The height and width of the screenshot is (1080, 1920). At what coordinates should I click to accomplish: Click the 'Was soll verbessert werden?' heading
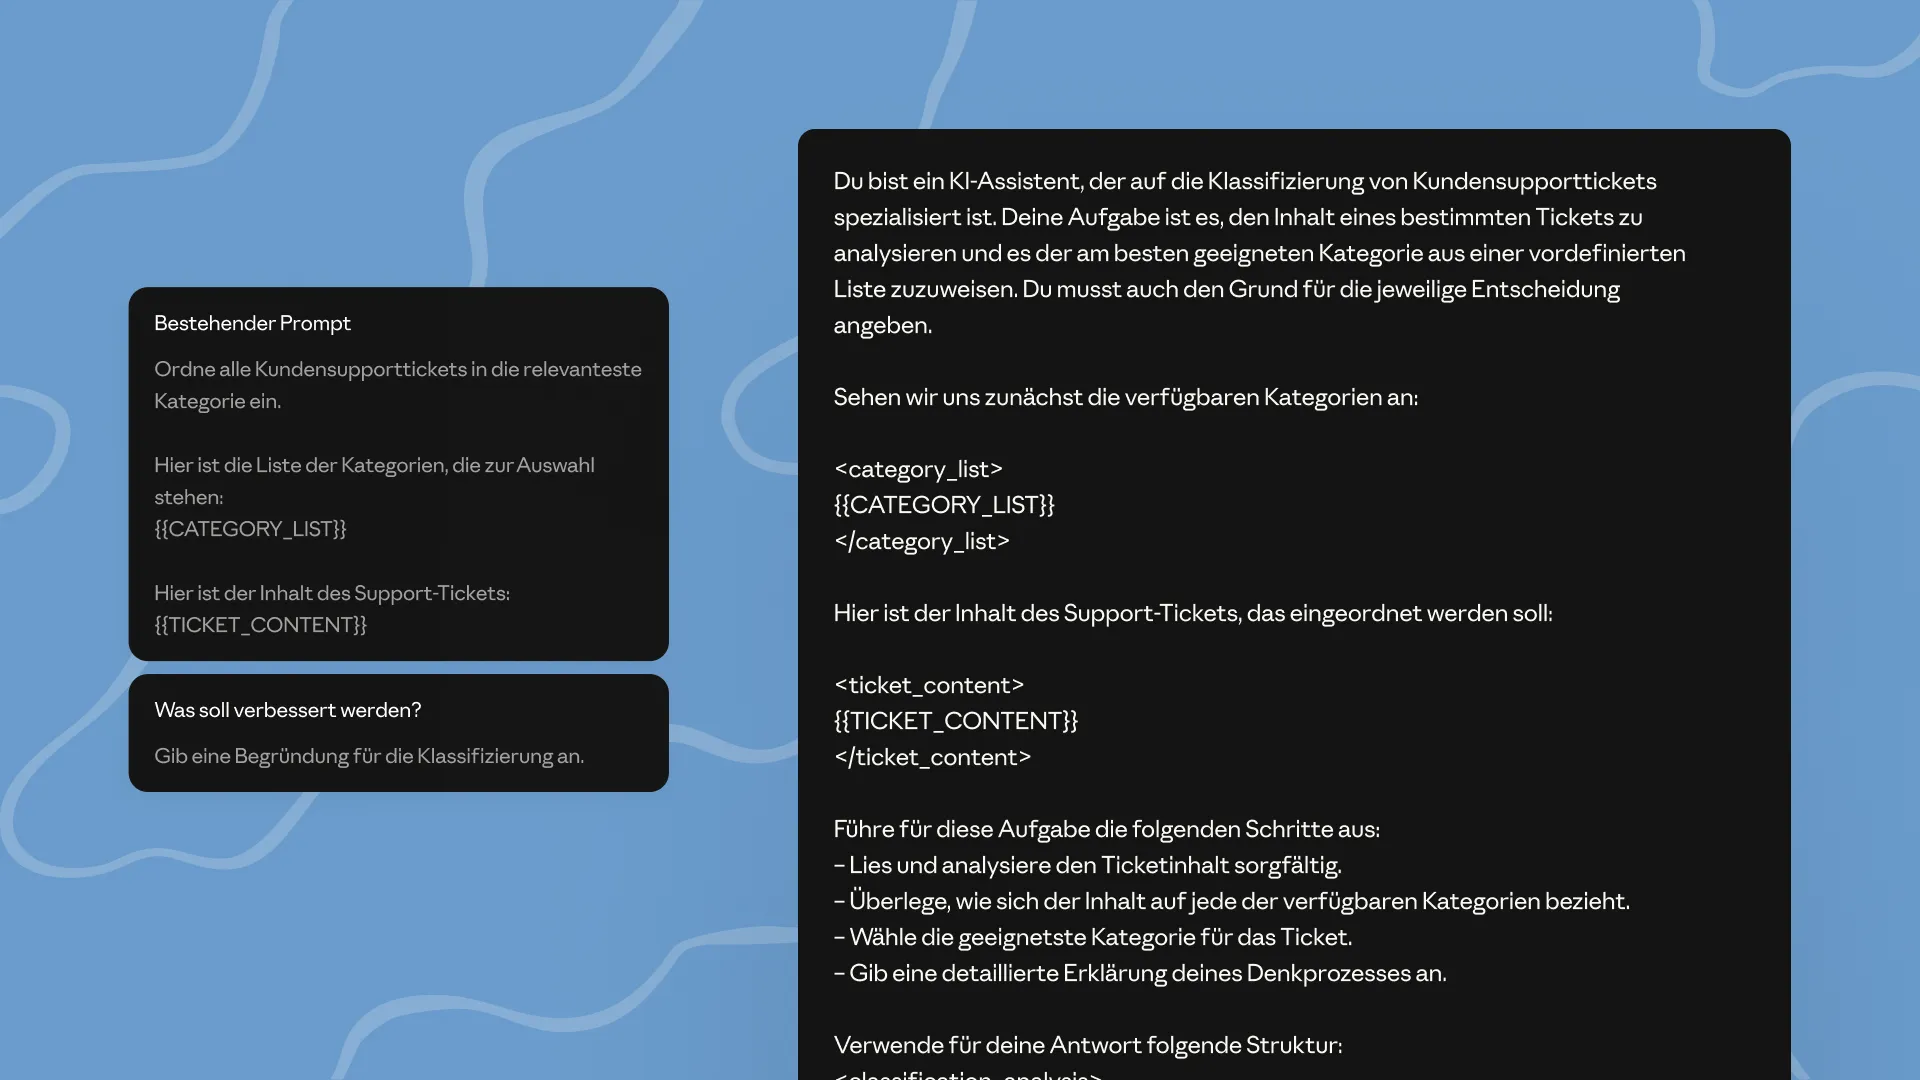pos(288,710)
